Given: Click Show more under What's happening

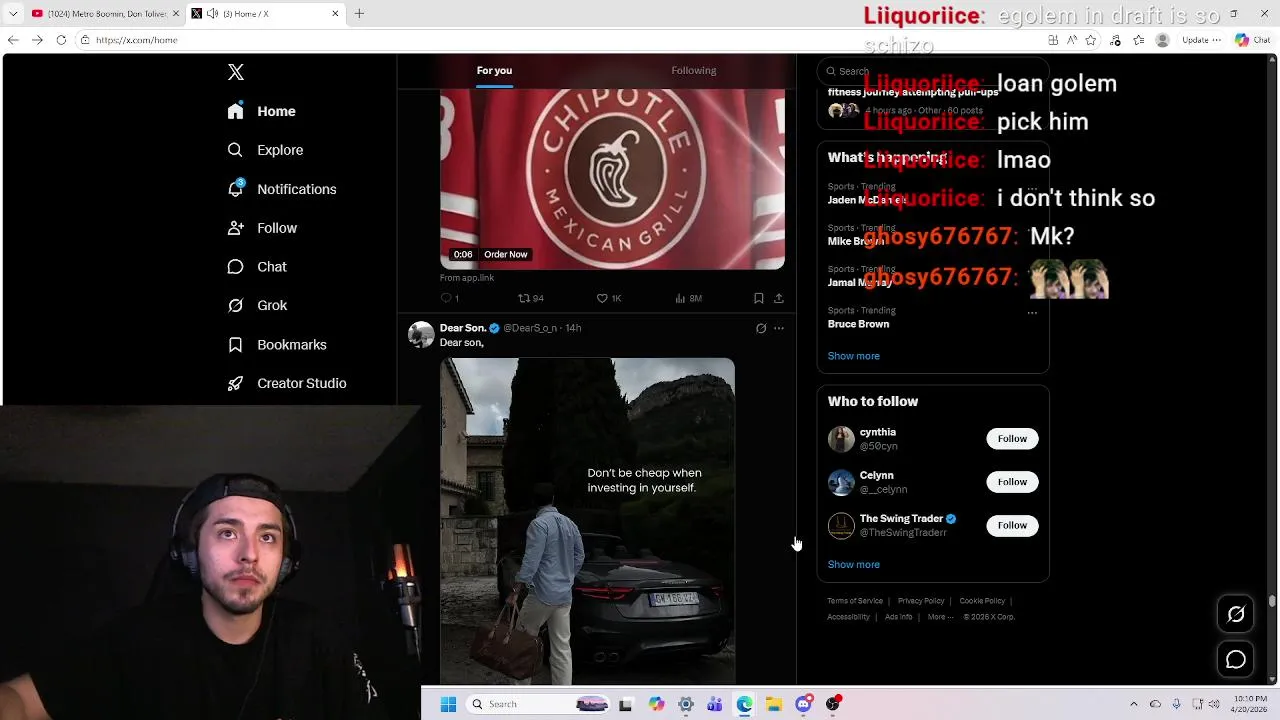Looking at the screenshot, I should (x=854, y=356).
